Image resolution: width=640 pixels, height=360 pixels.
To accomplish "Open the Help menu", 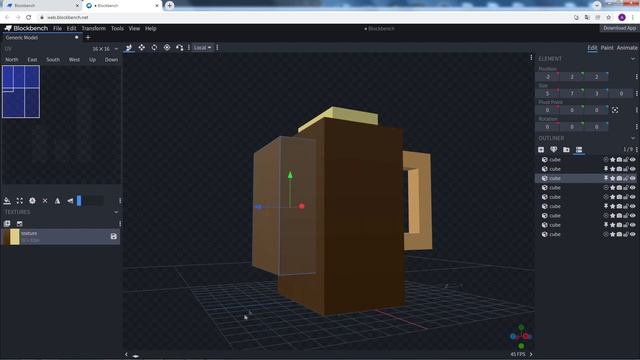I will pos(151,29).
